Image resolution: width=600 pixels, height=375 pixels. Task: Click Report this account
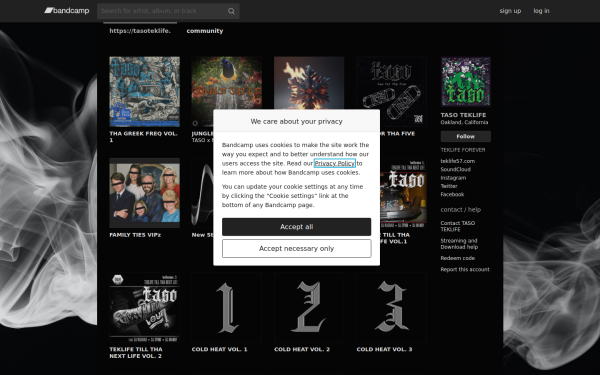(465, 269)
